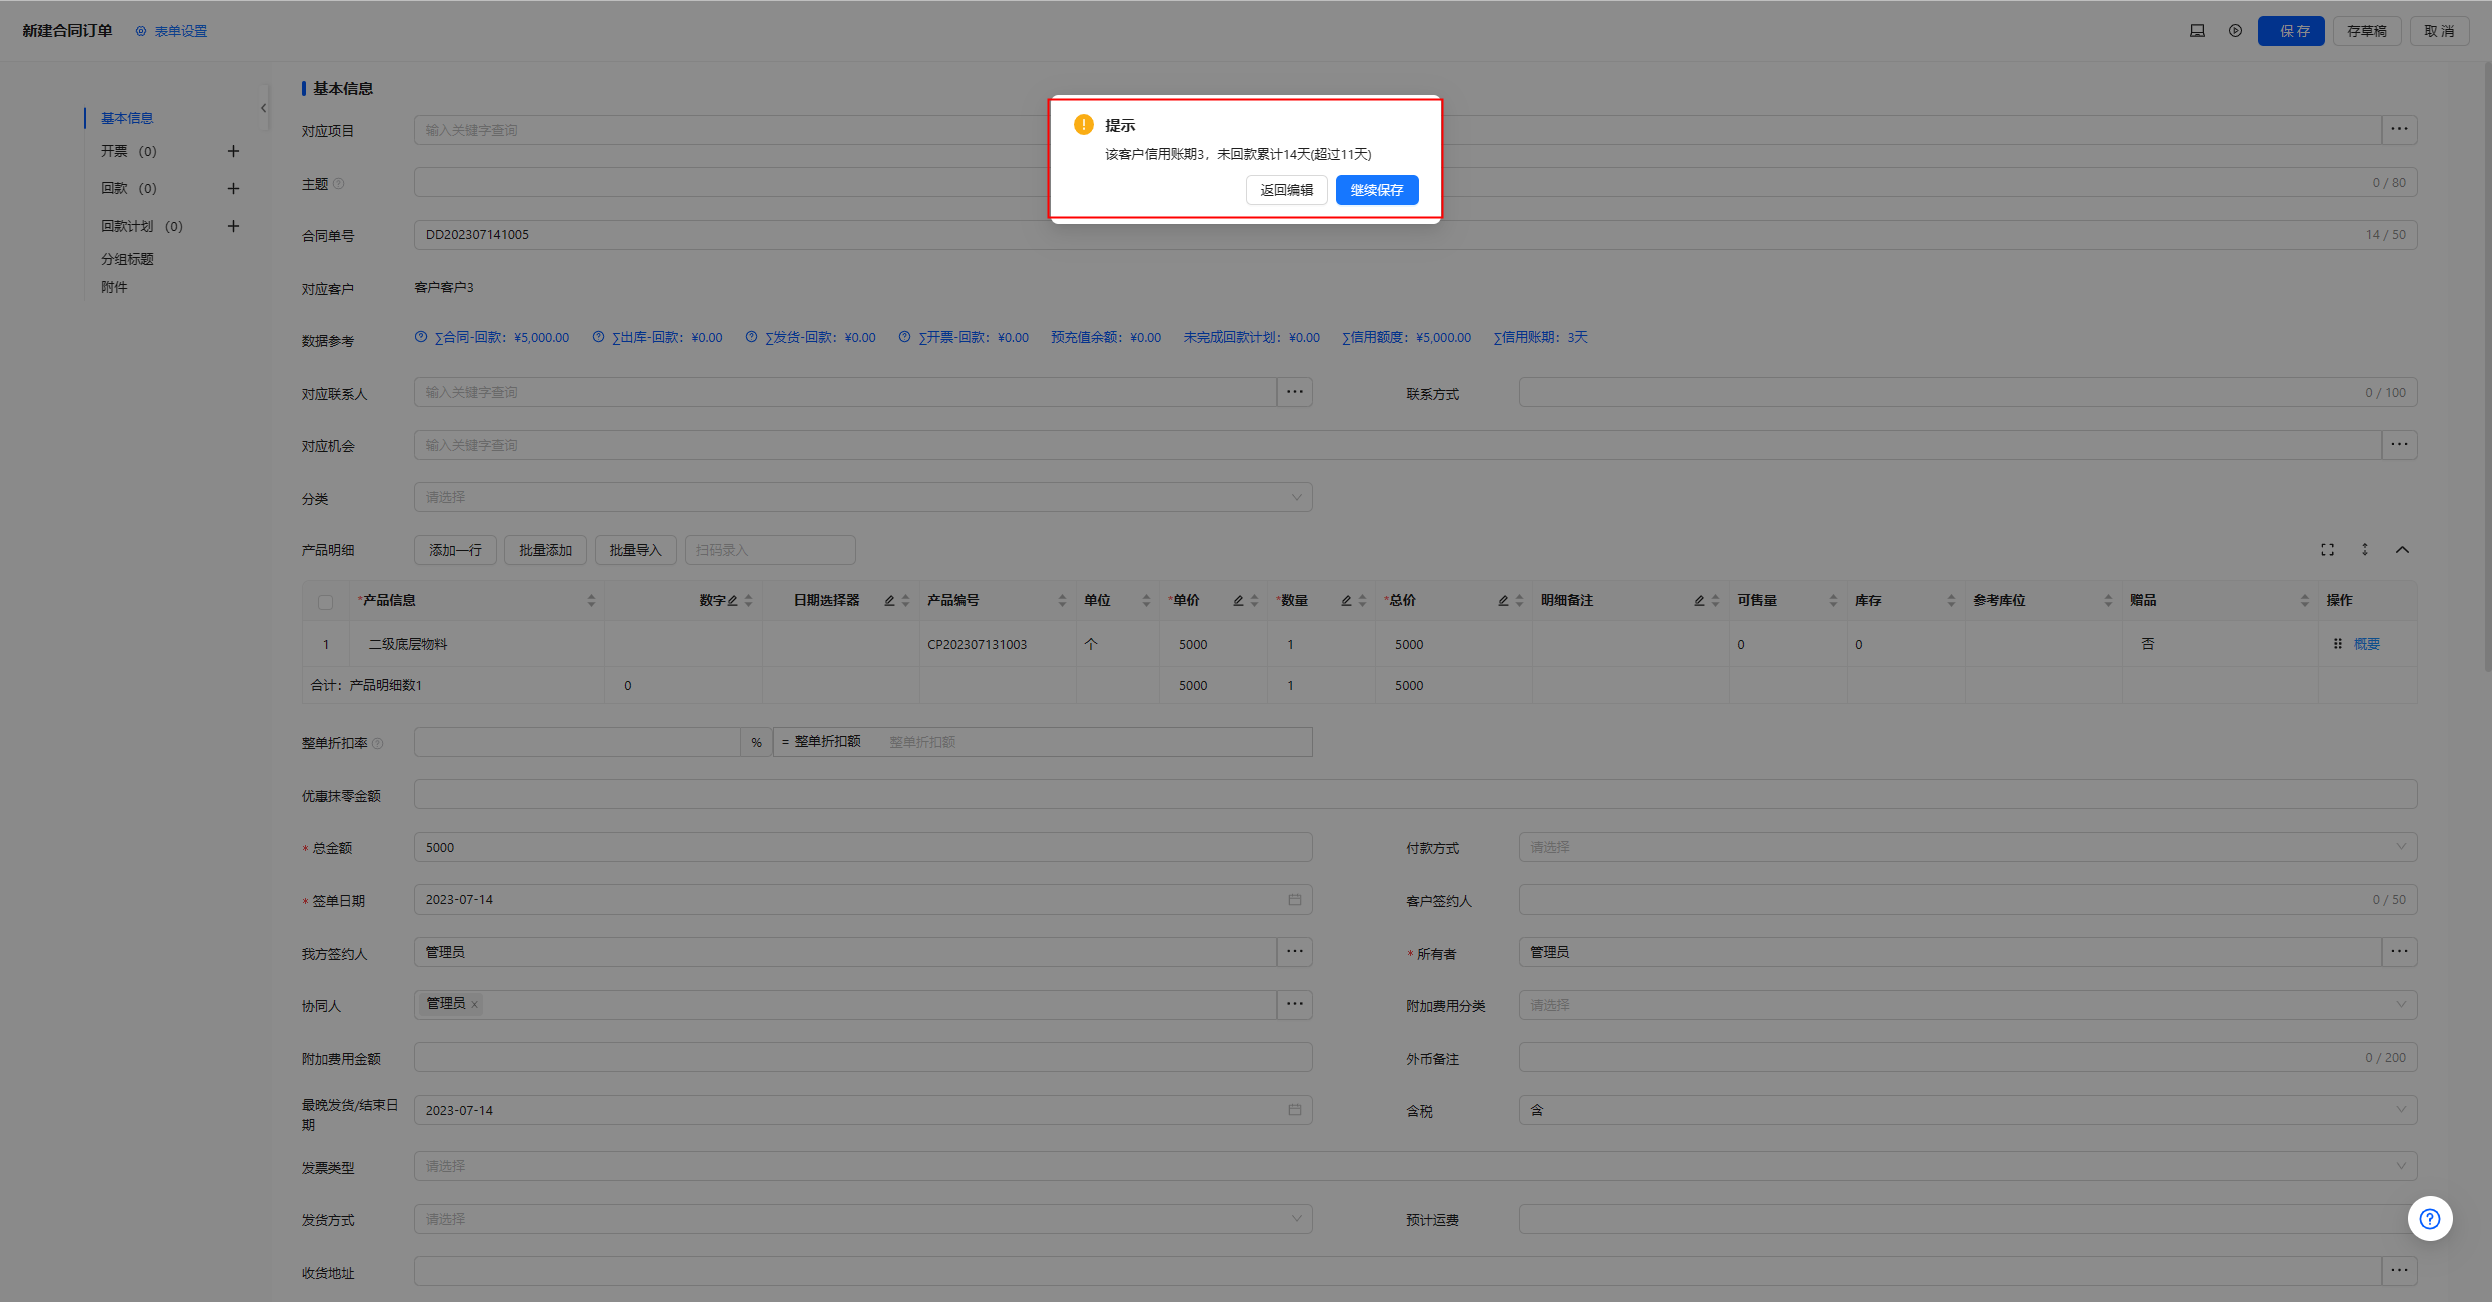Click the help icon next to 整单折扣率

tap(377, 743)
